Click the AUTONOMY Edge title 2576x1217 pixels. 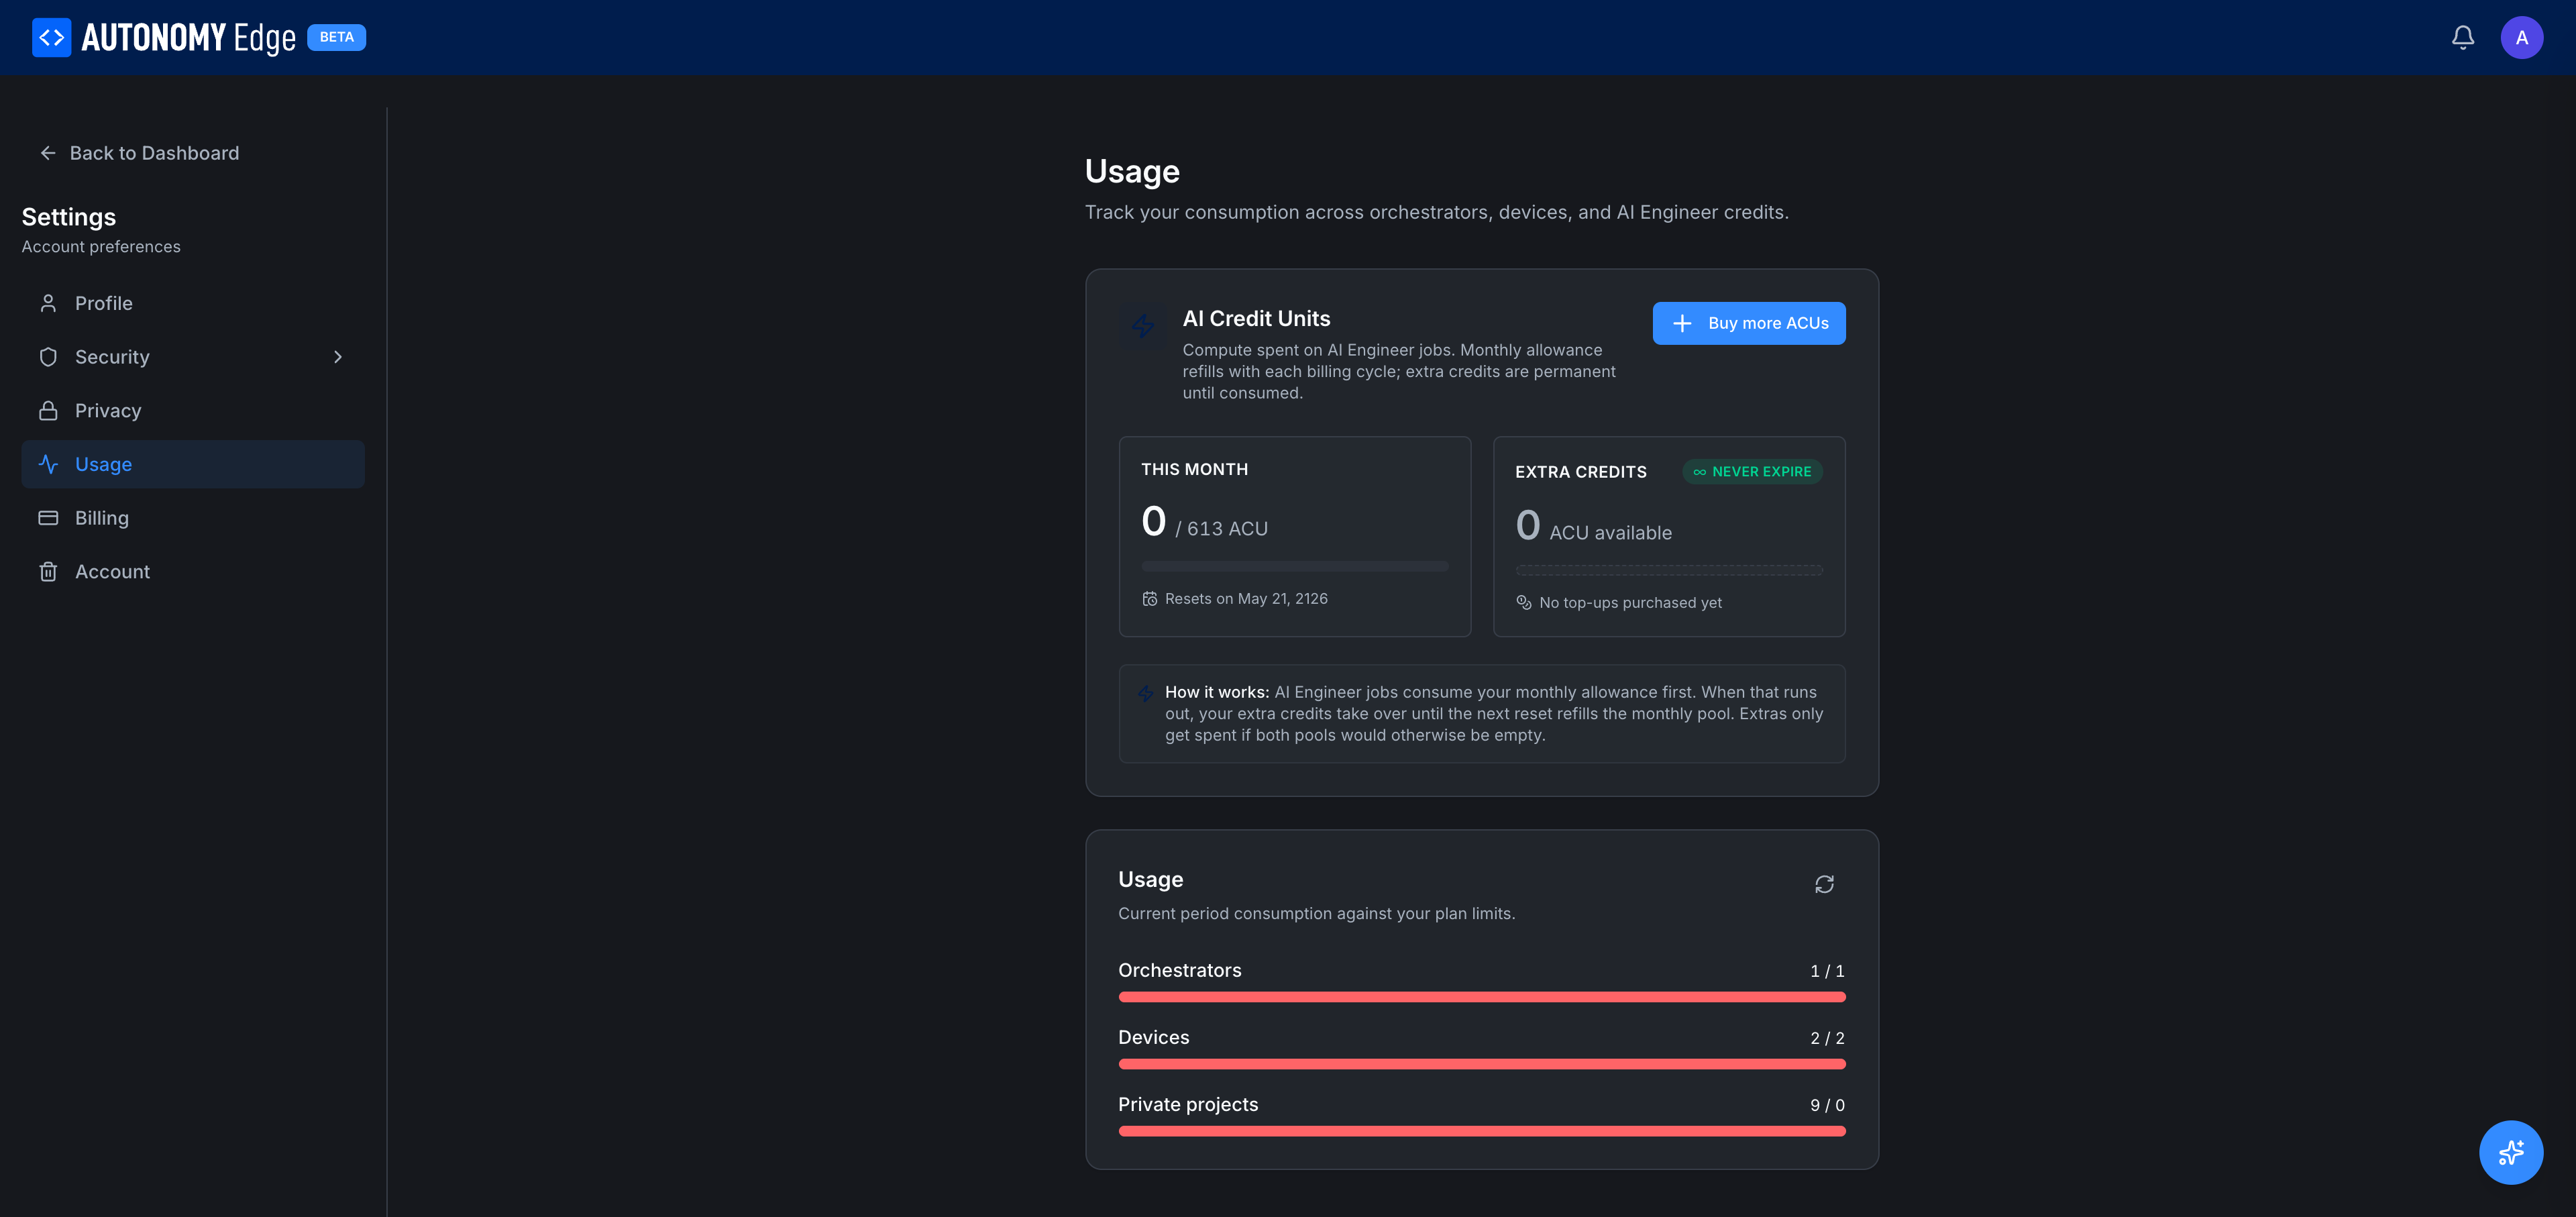point(188,38)
